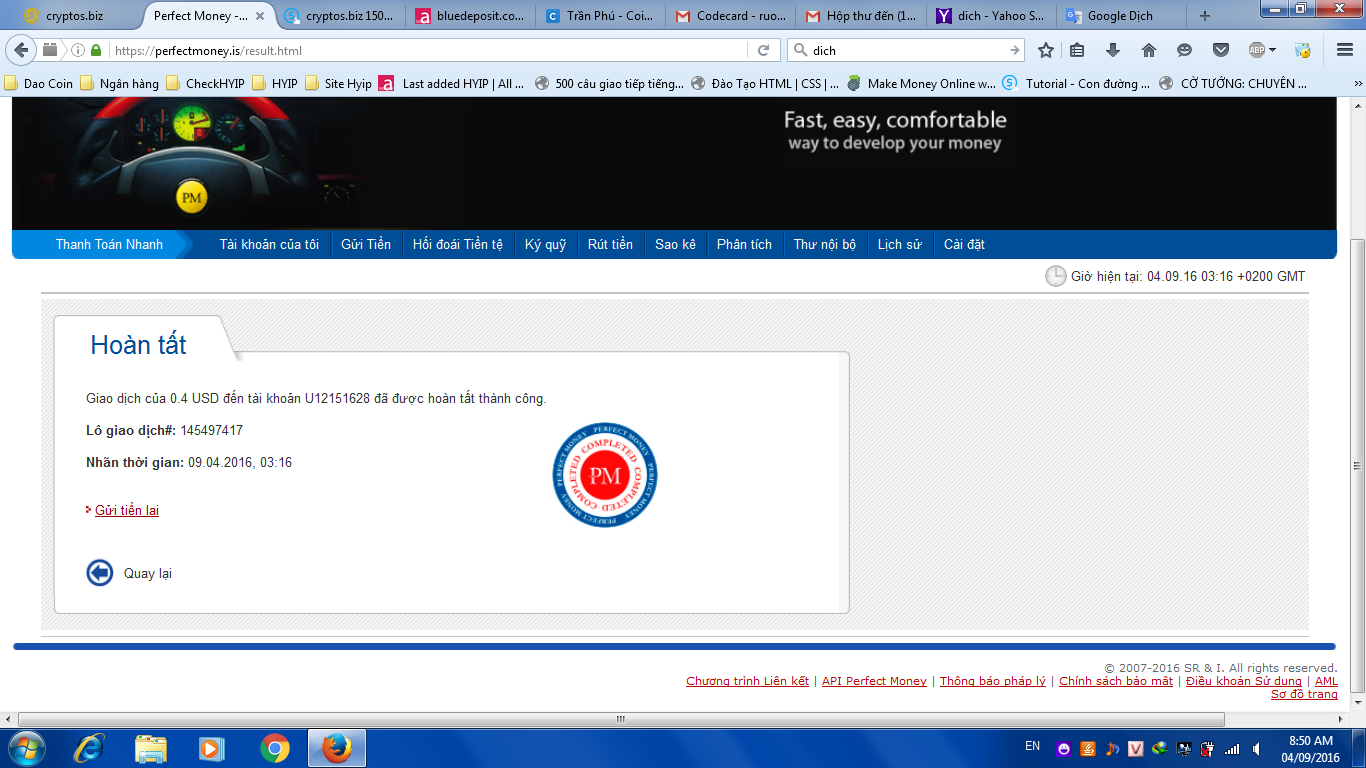The image size is (1366, 768).
Task: Open the Hello chat smiley icon
Action: pyautogui.click(x=1185, y=50)
